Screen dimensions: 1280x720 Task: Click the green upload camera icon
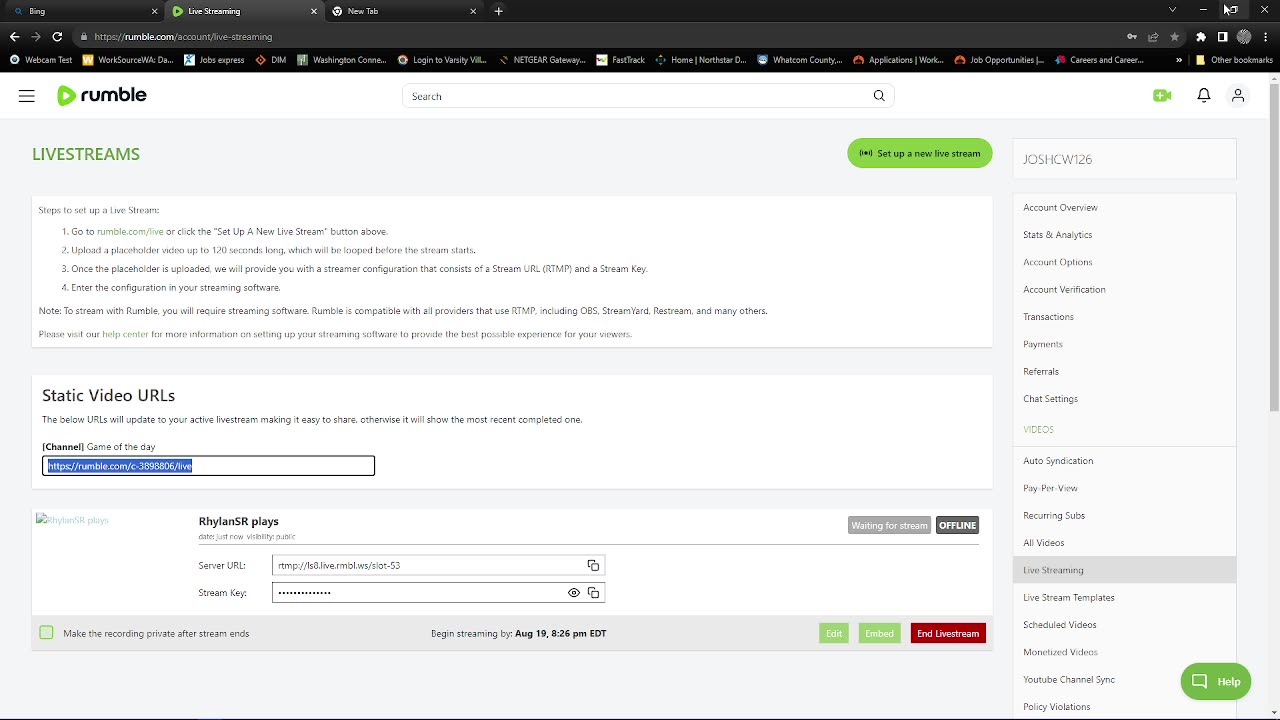coord(1162,96)
